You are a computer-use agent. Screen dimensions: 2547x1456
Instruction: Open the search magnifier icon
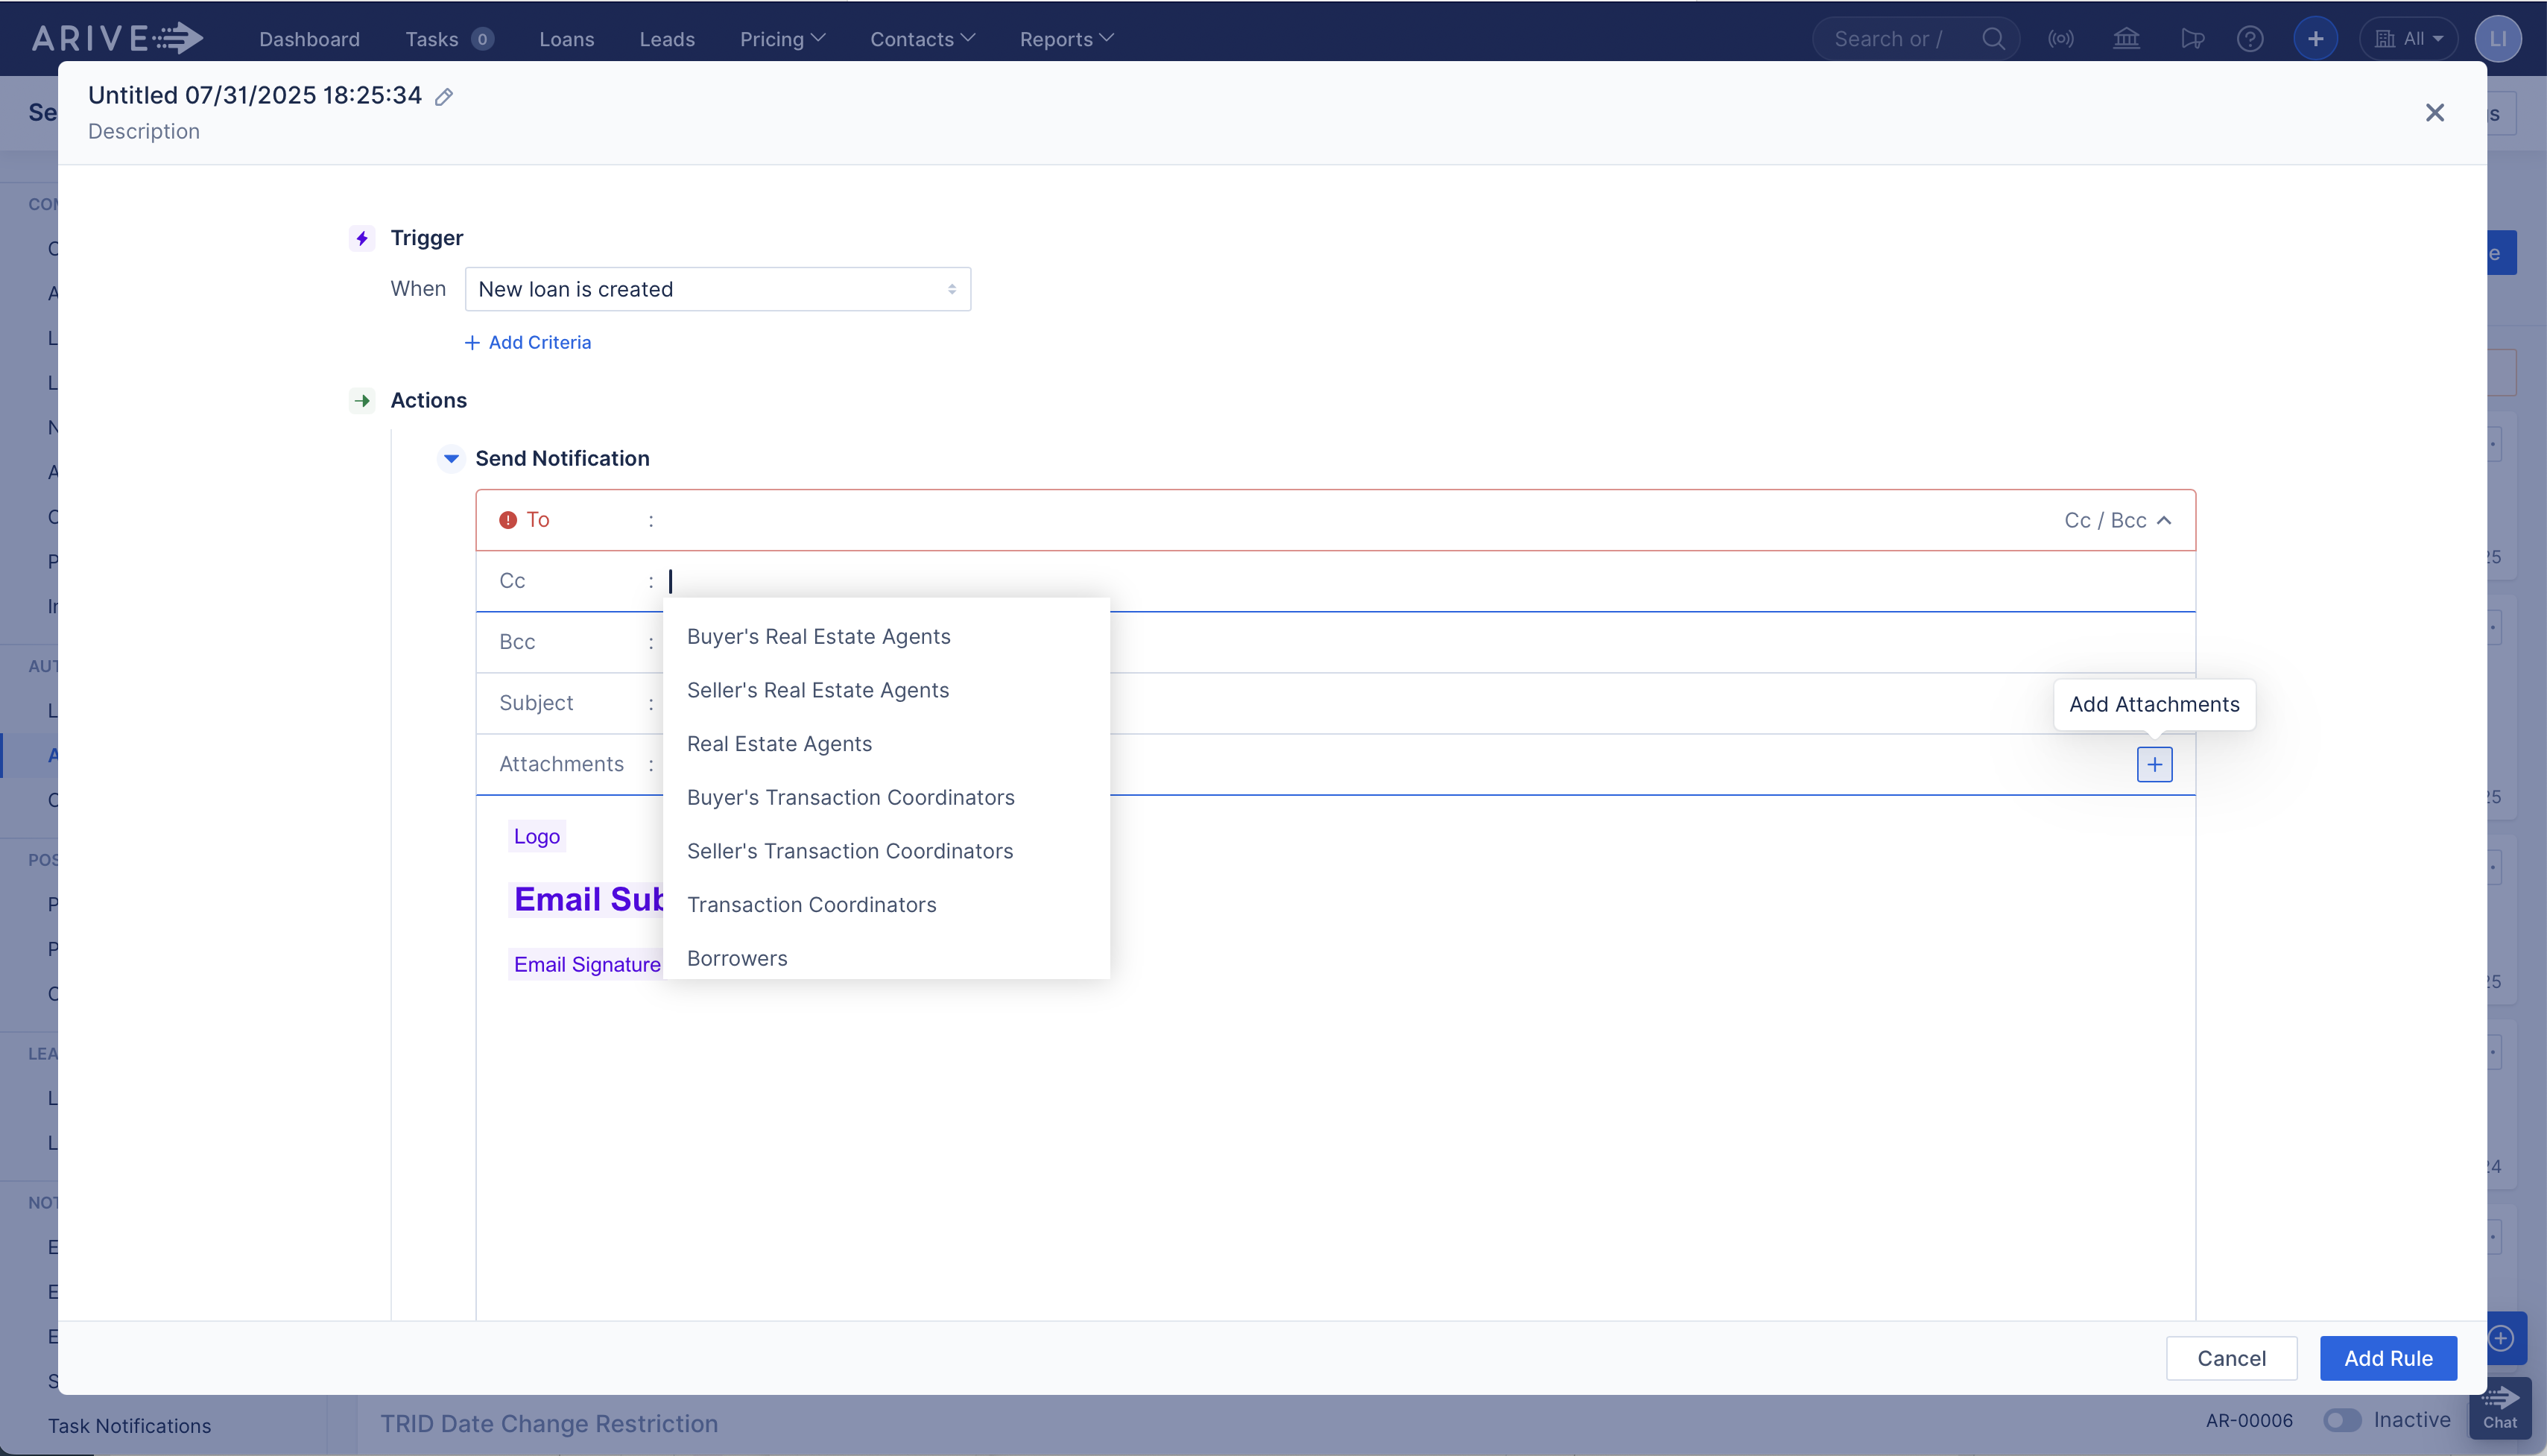point(1993,38)
